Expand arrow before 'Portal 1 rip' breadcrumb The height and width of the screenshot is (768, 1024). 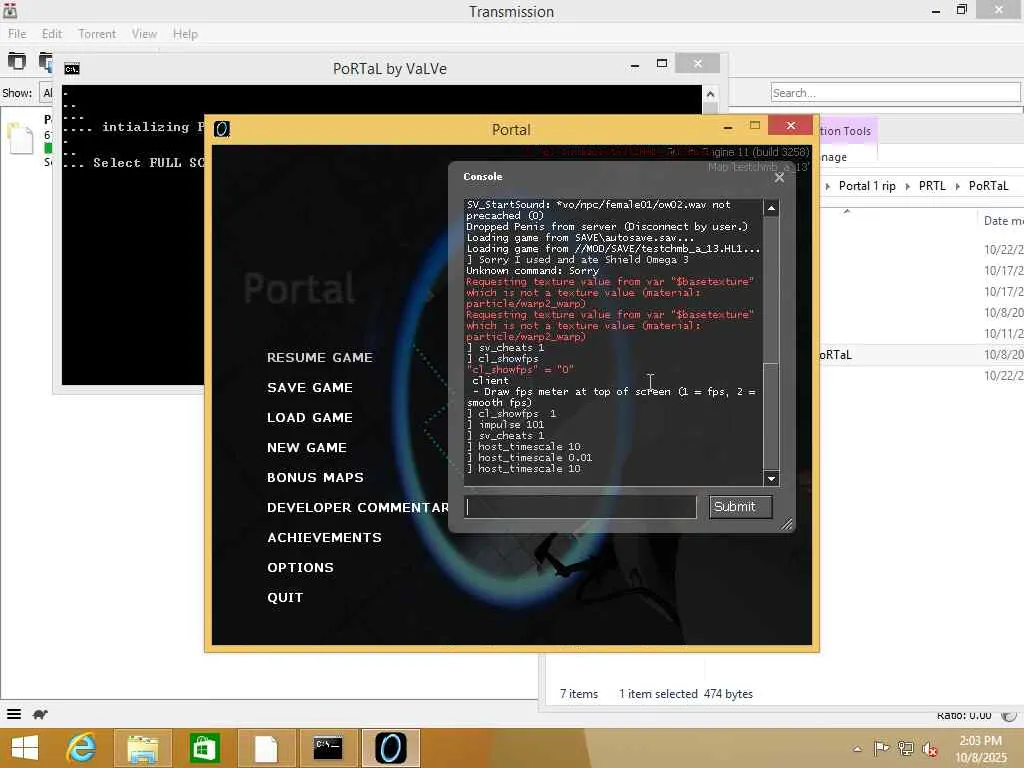point(828,187)
